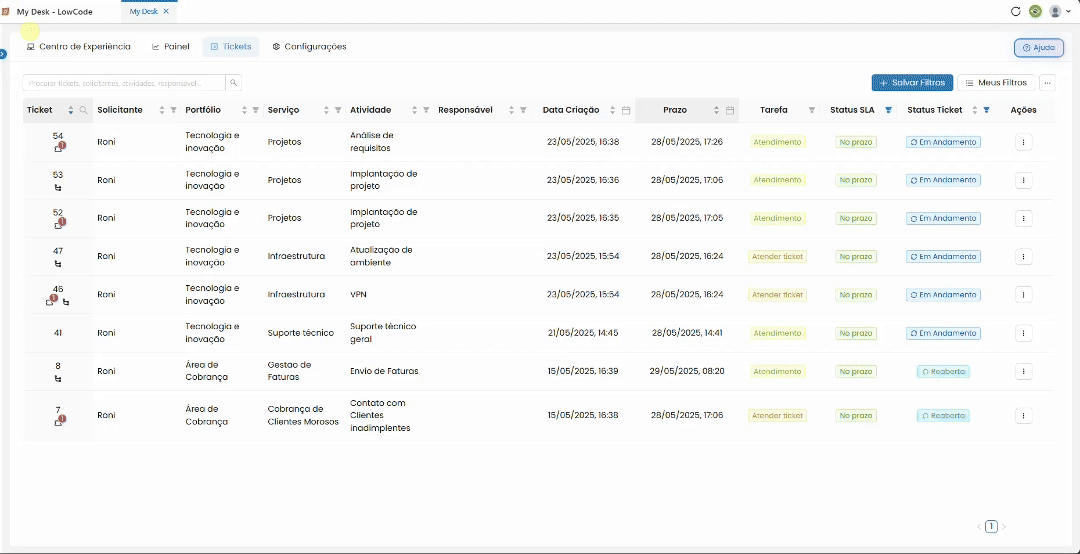Click the Análise de requisitos activity cell

coord(371,141)
